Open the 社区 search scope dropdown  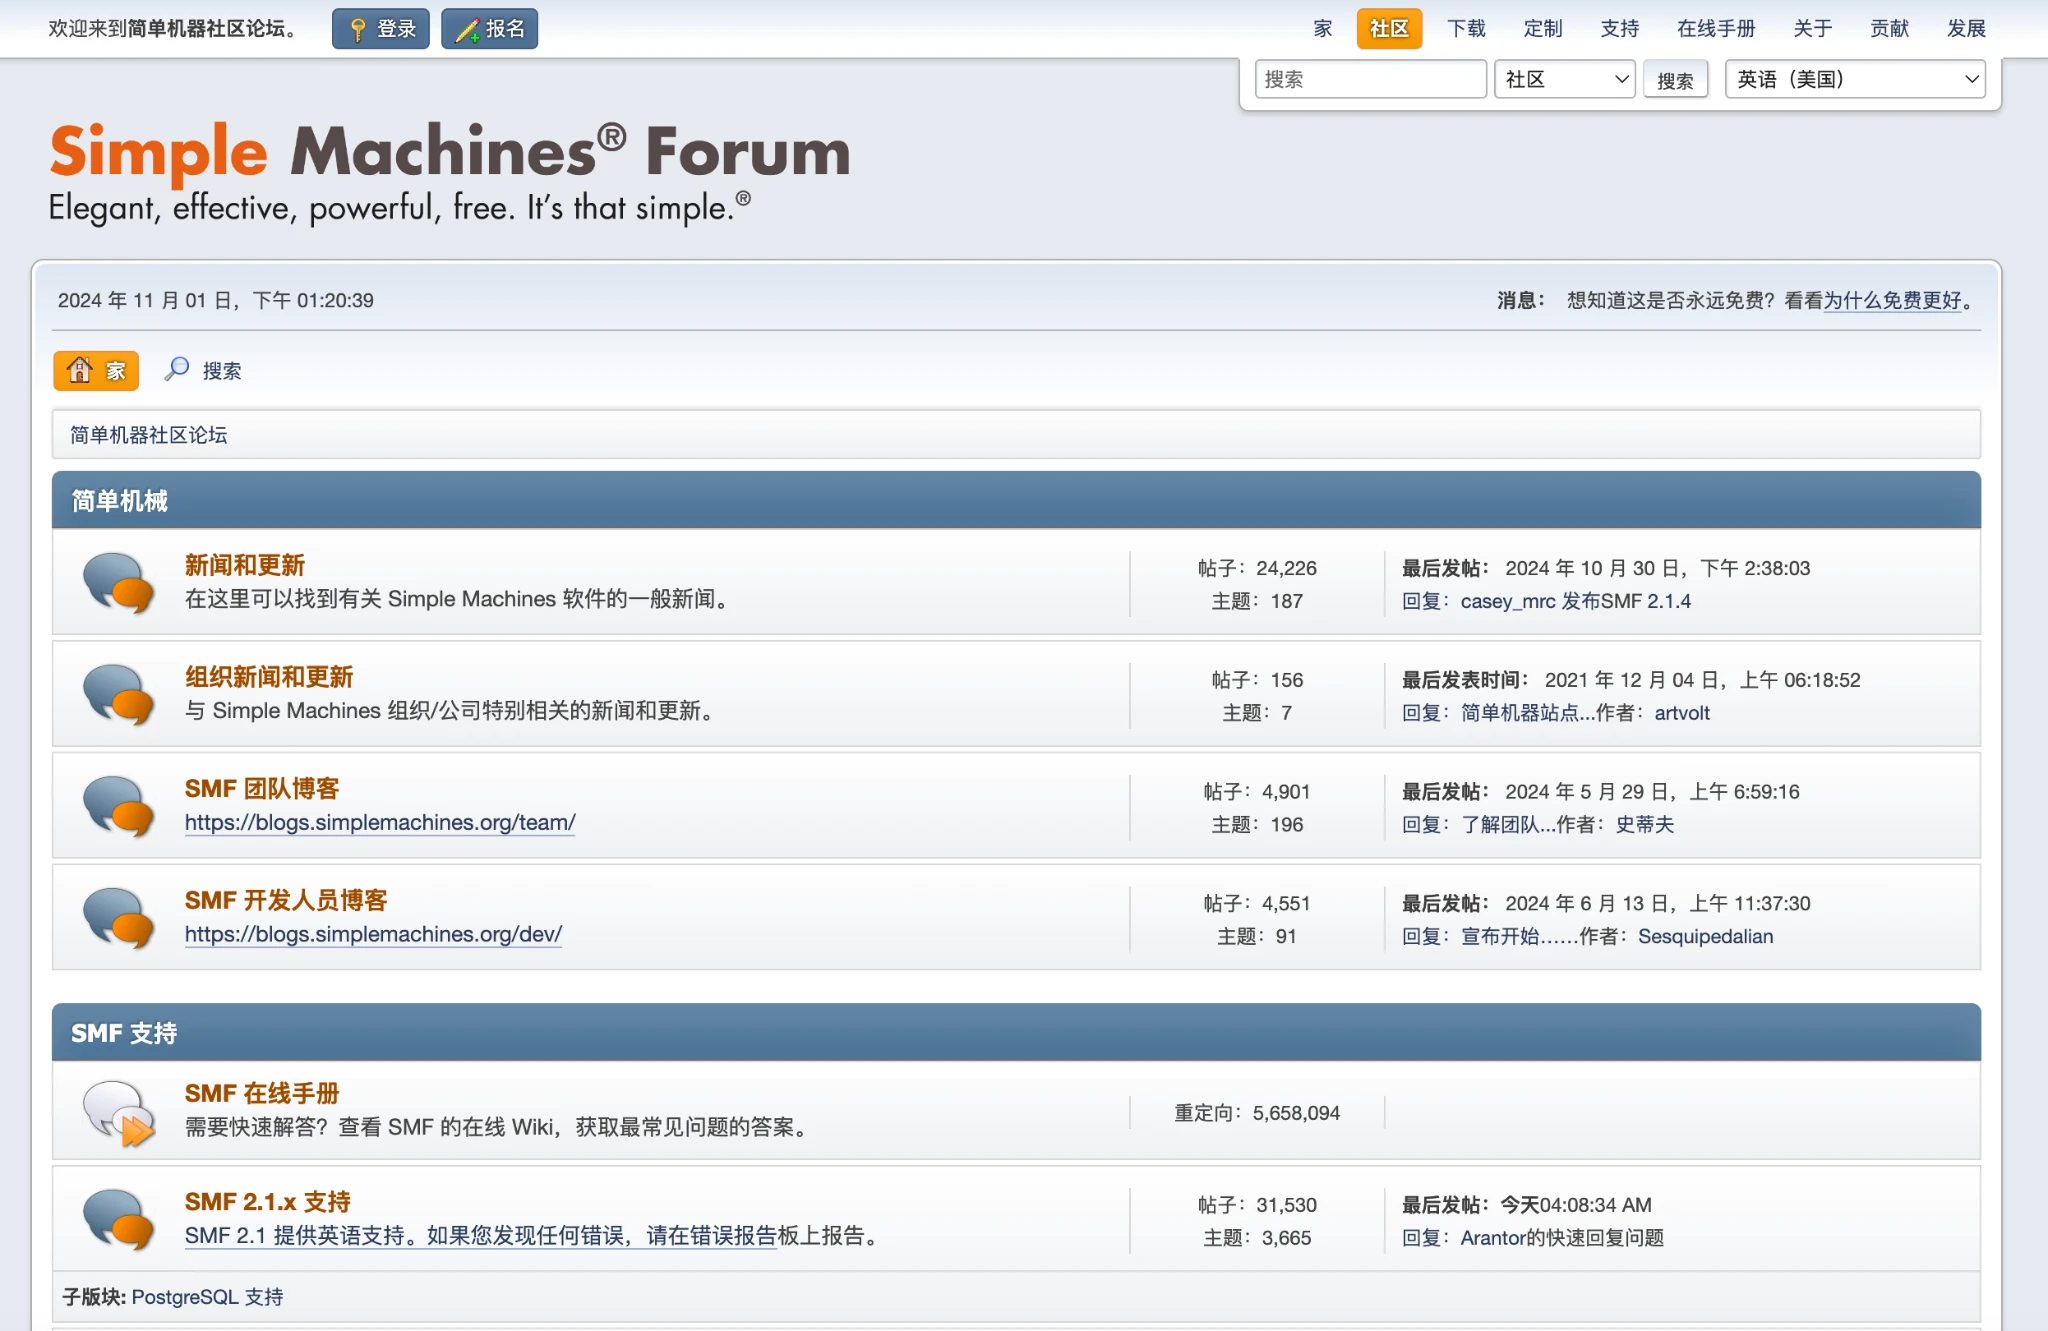coord(1564,79)
